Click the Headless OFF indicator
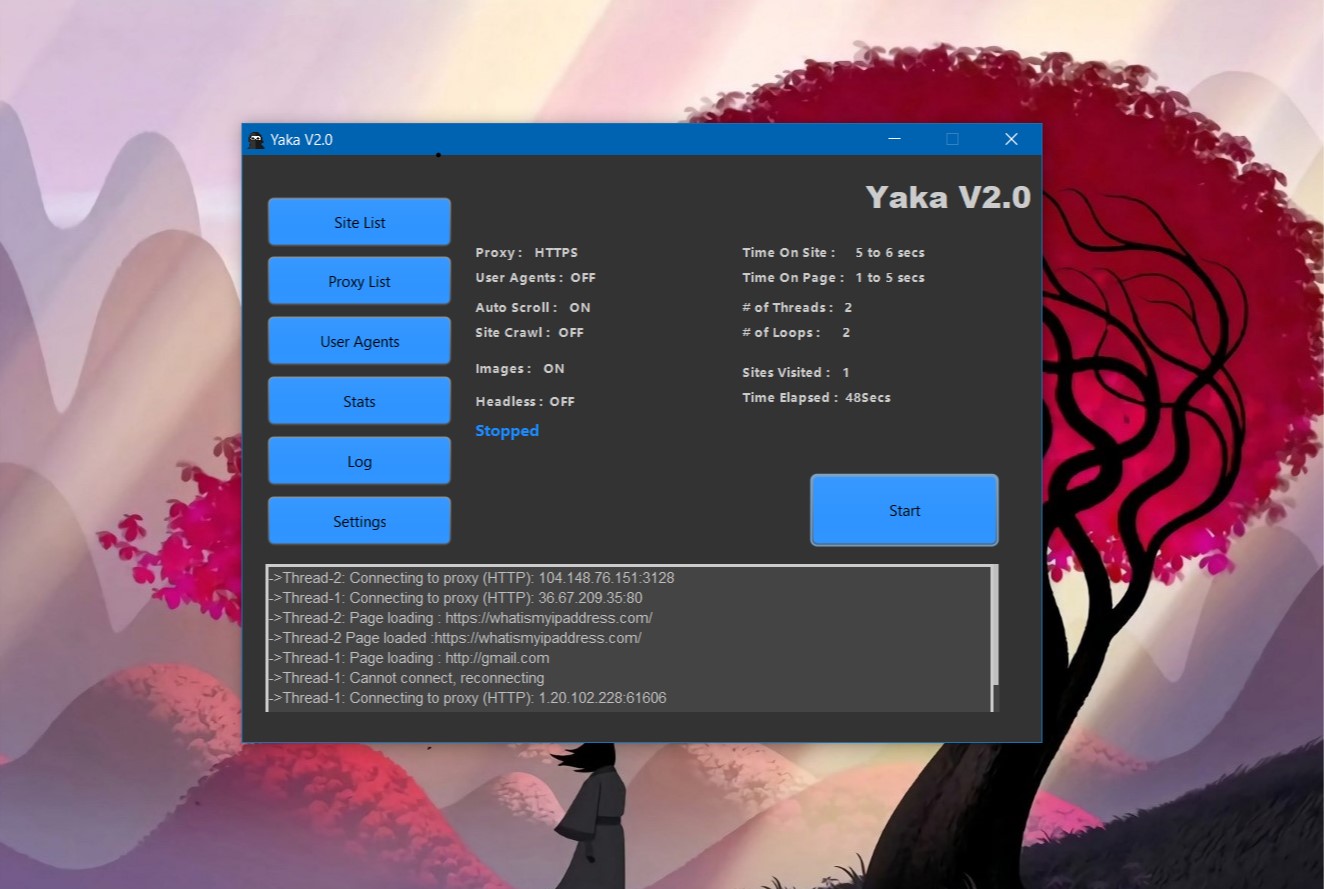Screen dimensions: 1324x889 (525, 402)
